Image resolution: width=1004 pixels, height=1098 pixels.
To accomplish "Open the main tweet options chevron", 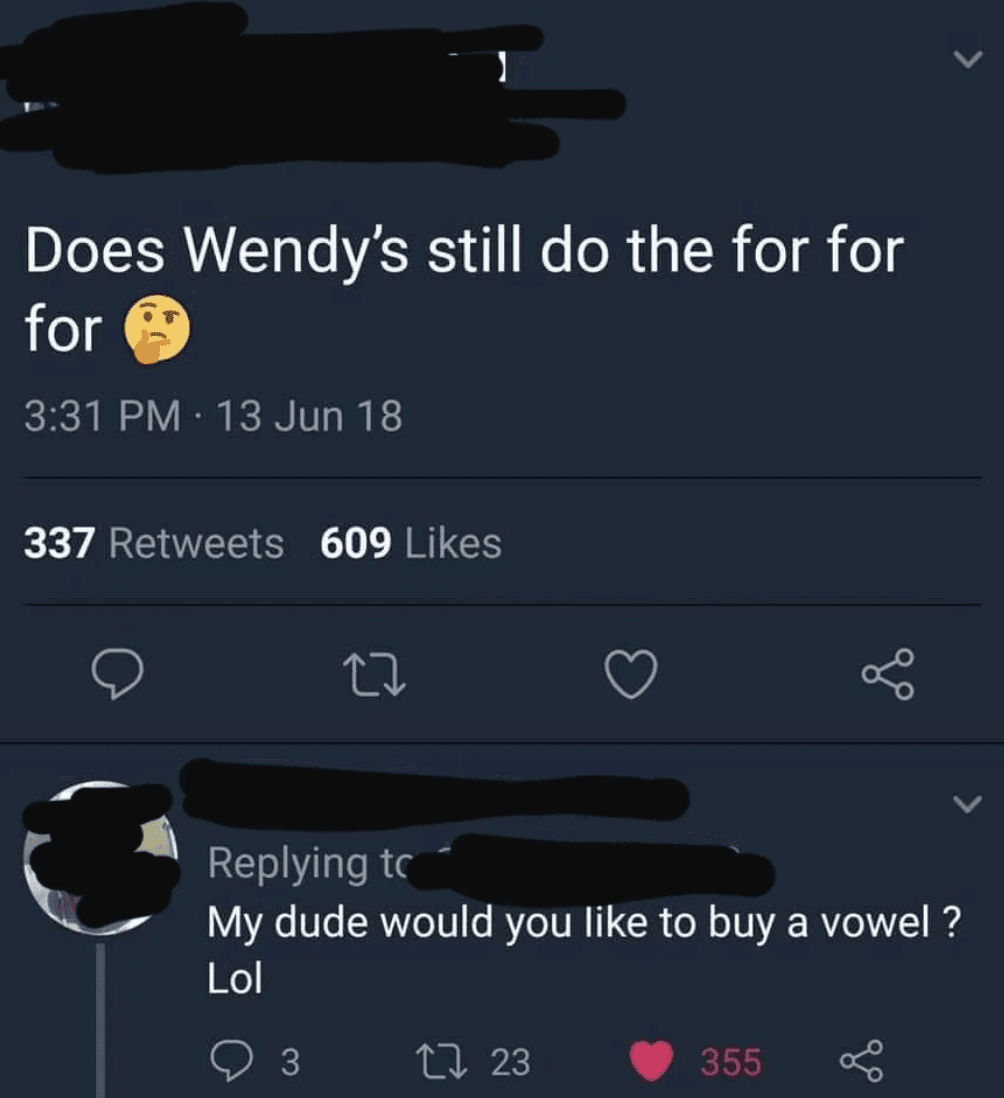I will [969, 59].
